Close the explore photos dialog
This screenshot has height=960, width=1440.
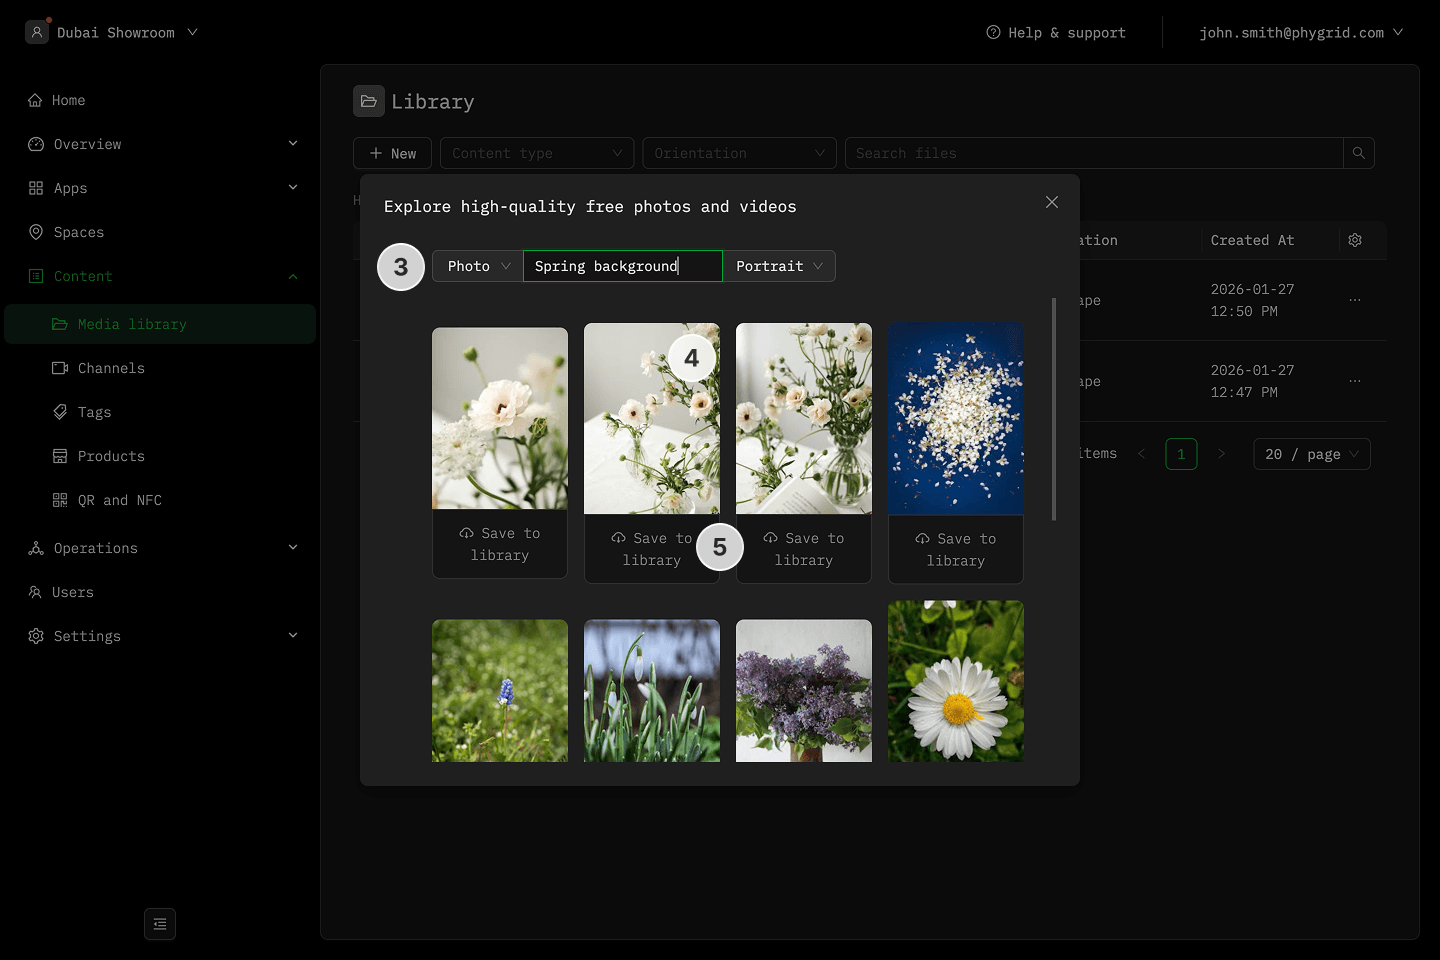(1052, 202)
